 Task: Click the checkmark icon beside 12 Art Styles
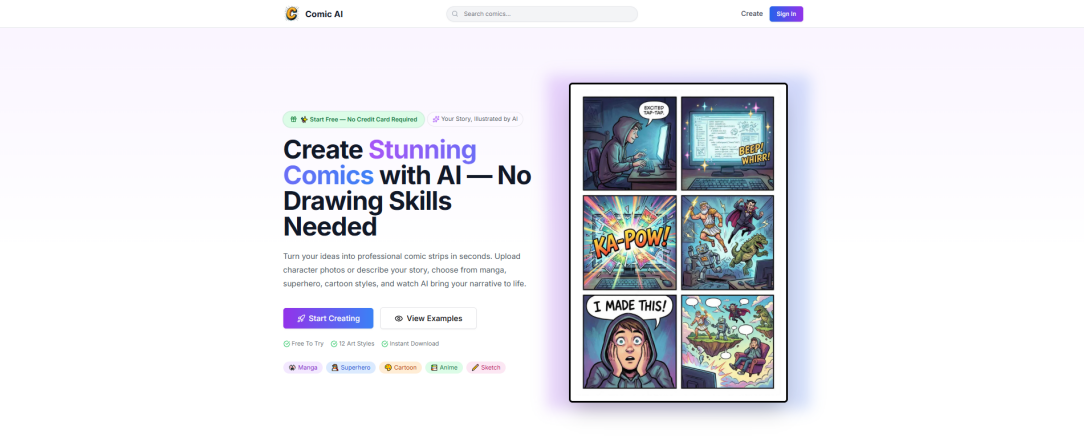coord(334,343)
